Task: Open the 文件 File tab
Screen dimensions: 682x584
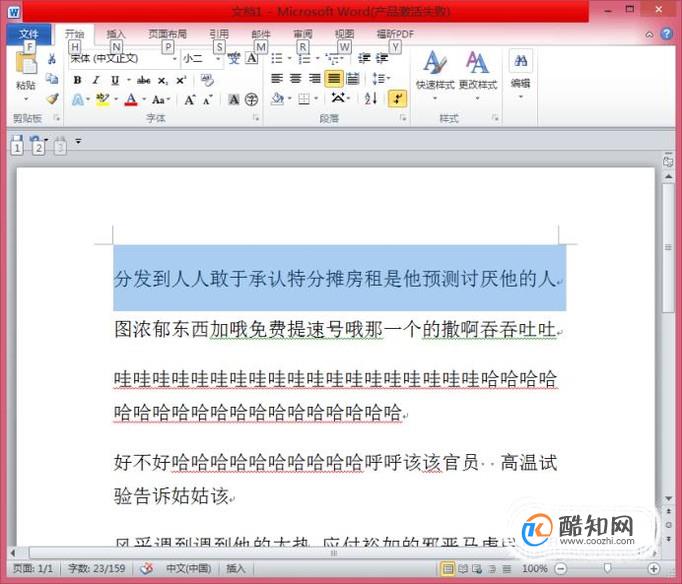Action: [29, 34]
